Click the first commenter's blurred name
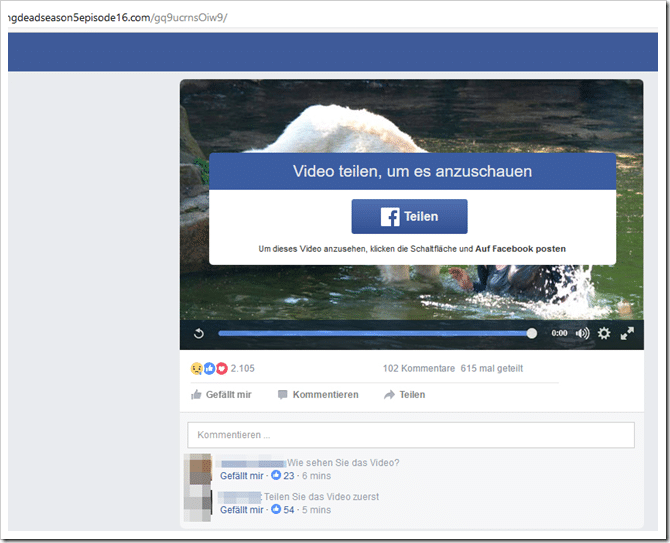This screenshot has height=543, width=670. pos(253,463)
